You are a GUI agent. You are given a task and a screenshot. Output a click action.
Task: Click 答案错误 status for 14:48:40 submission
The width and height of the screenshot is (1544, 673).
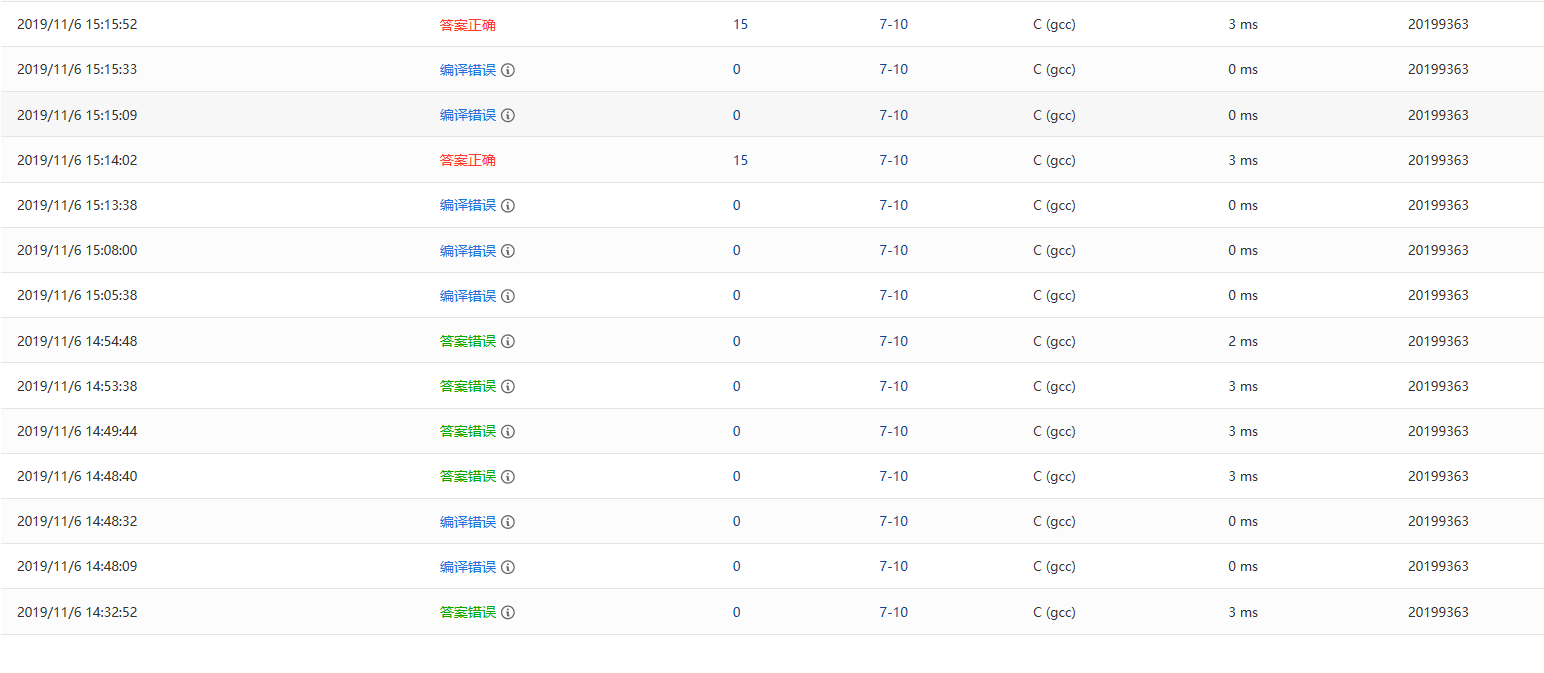(x=468, y=476)
